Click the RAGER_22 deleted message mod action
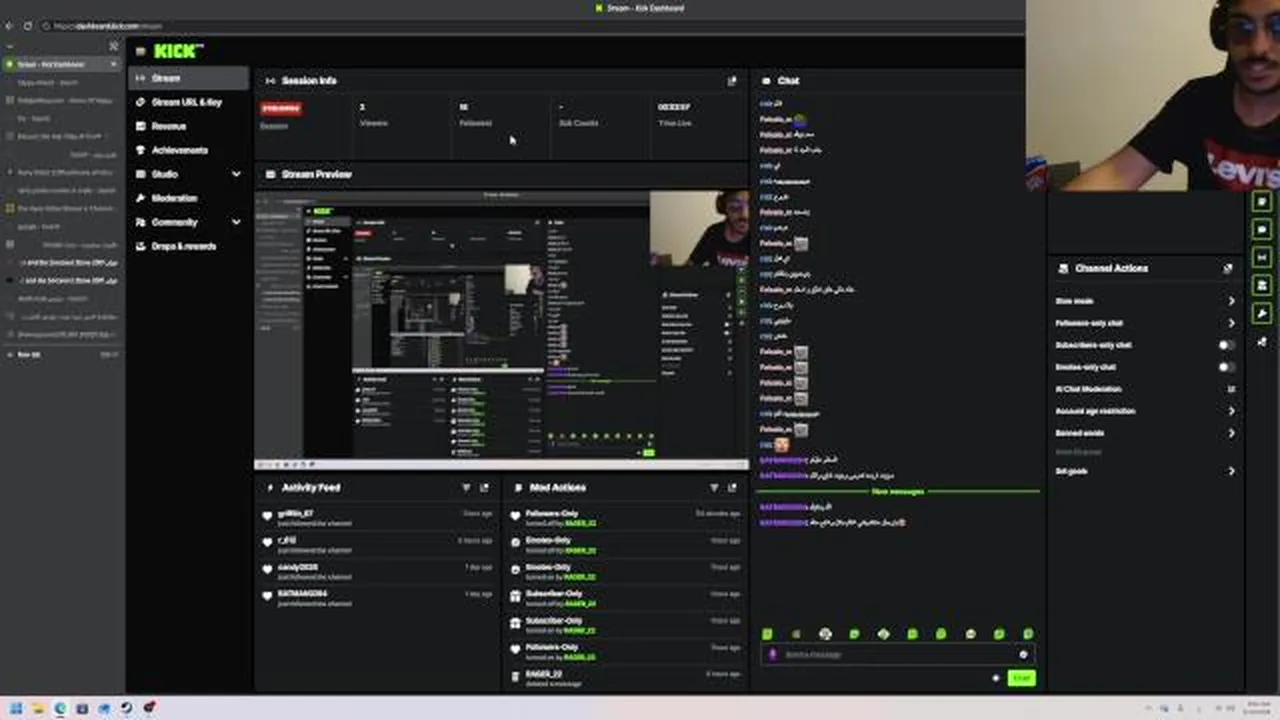This screenshot has height=720, width=1280. pyautogui.click(x=626, y=679)
